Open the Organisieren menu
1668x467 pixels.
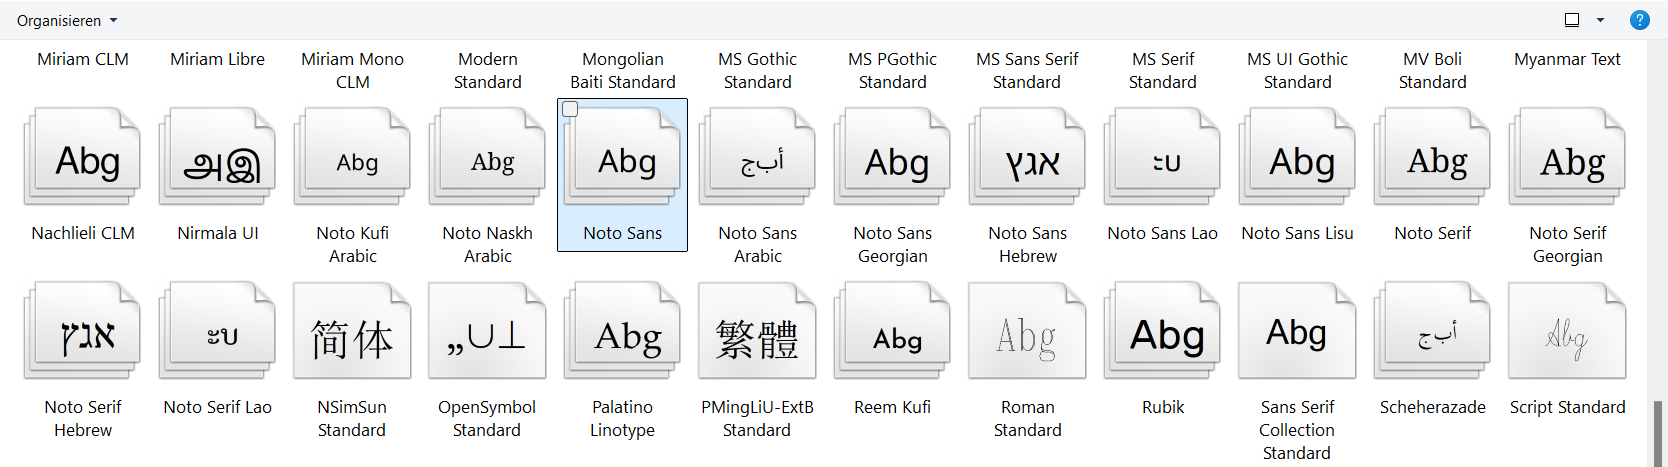(x=66, y=20)
